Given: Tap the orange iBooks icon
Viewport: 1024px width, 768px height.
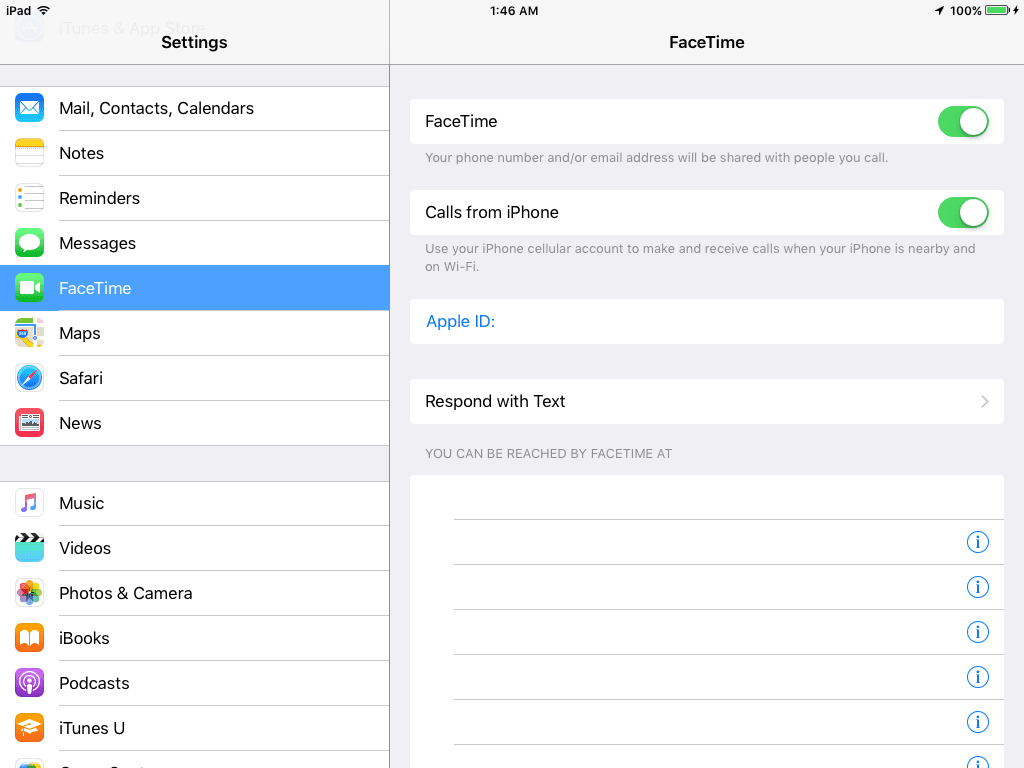Looking at the screenshot, I should click(x=29, y=638).
